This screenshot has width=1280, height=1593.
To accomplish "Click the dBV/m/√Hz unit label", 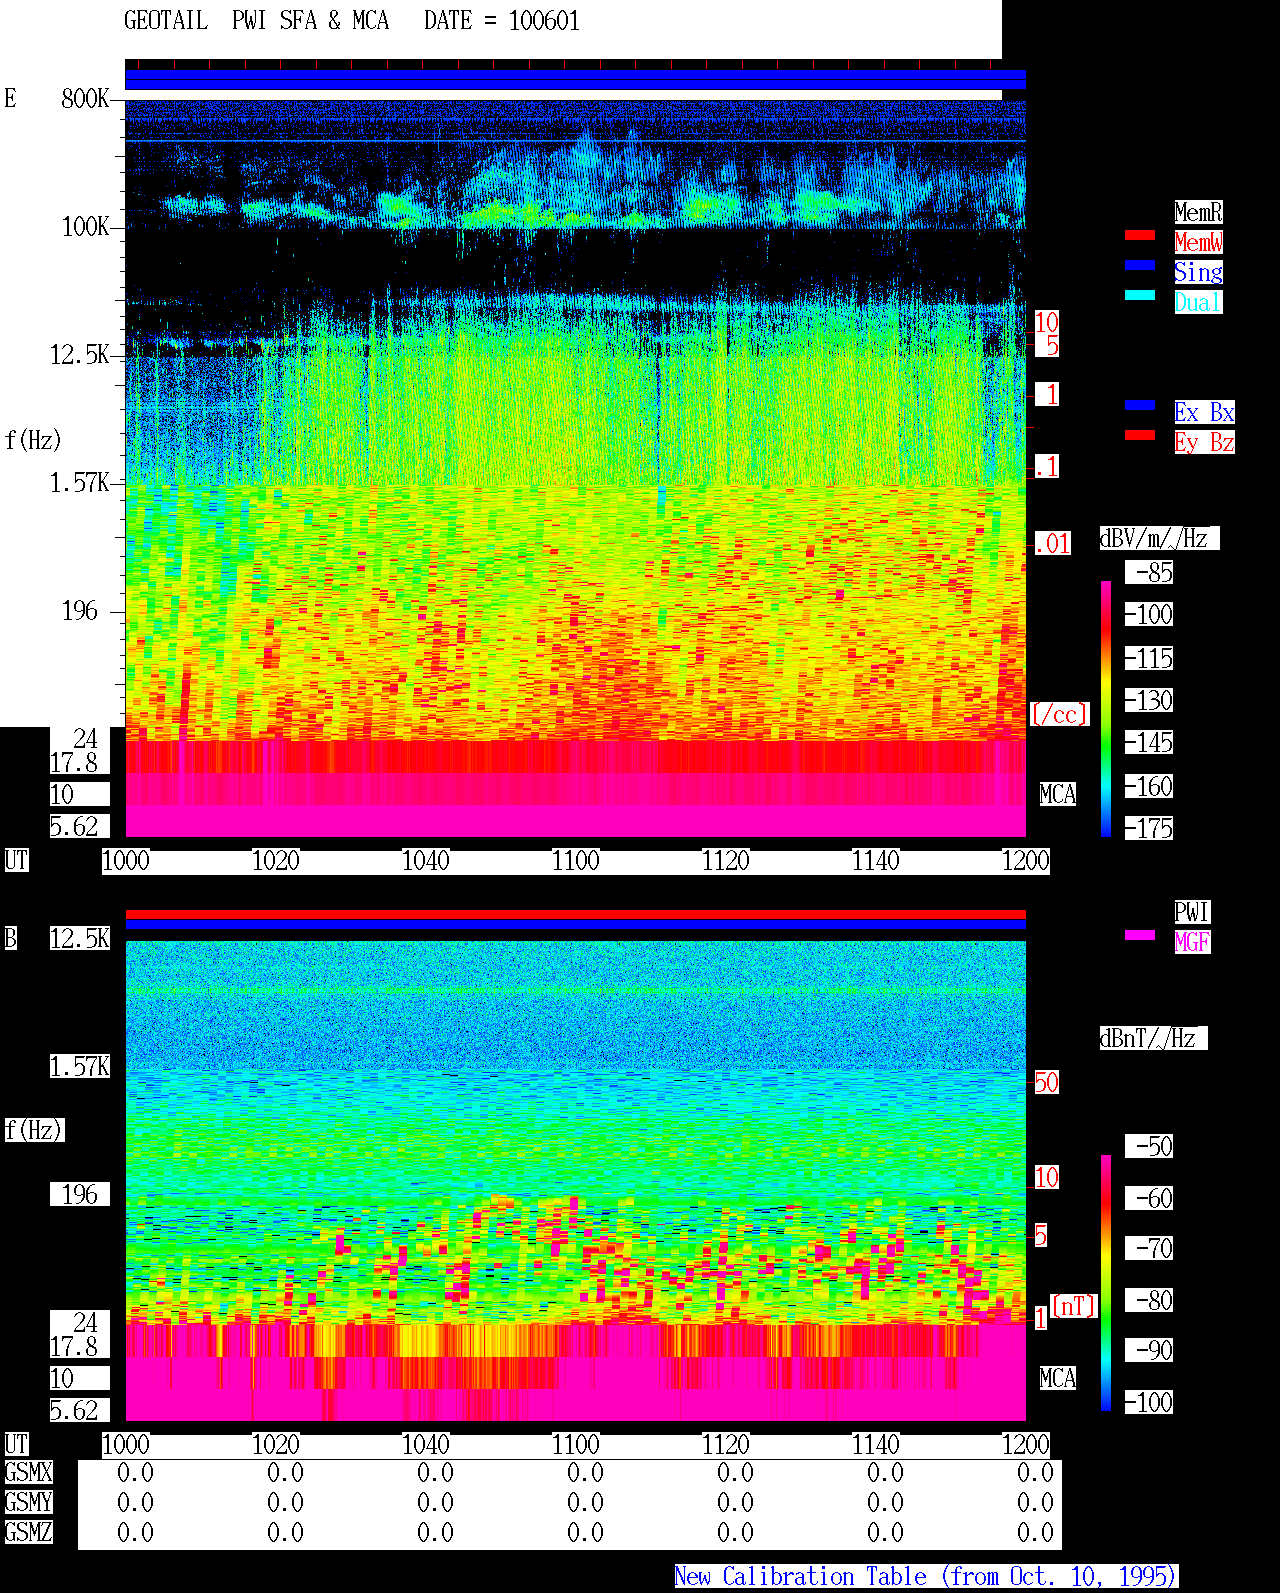I will 1159,538.
